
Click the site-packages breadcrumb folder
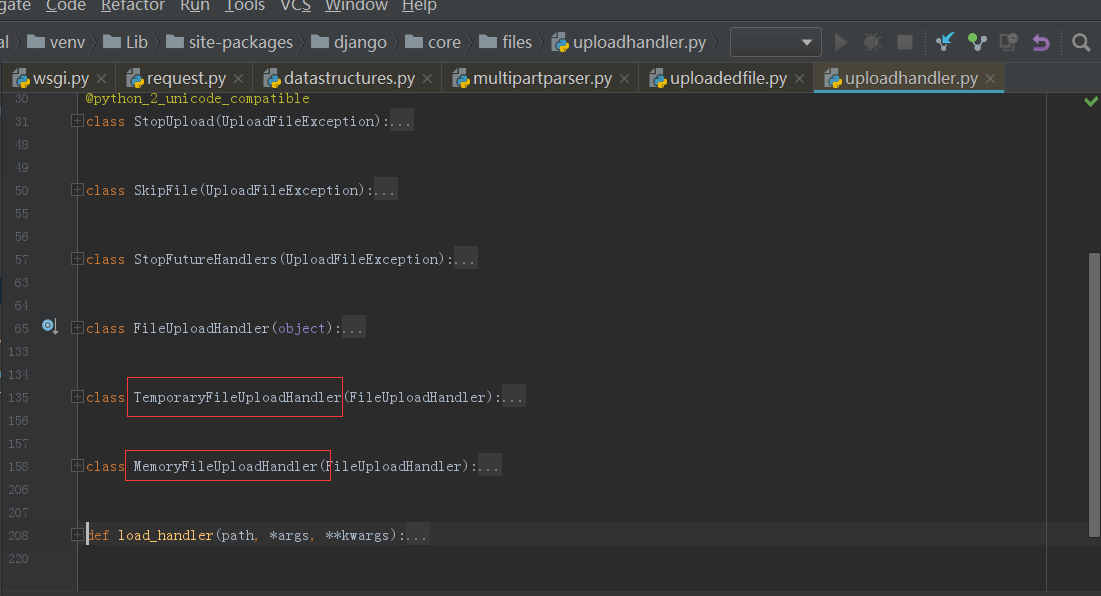229,42
